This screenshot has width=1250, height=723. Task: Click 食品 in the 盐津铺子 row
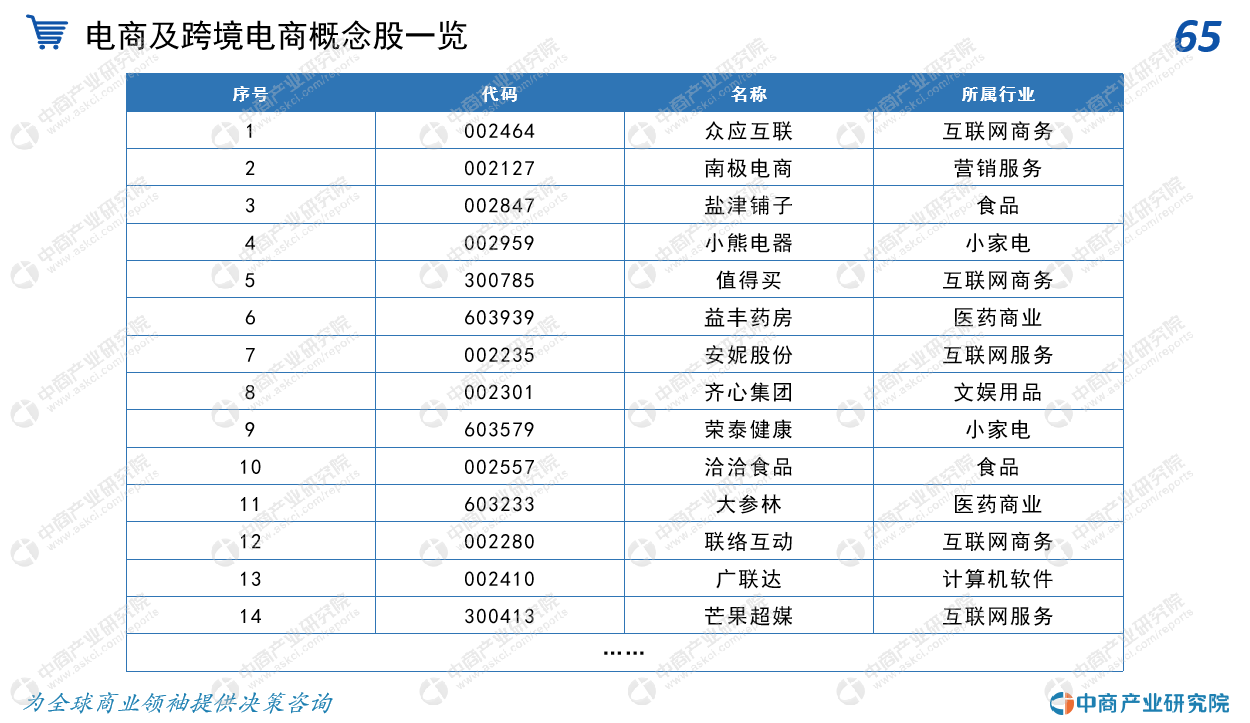pyautogui.click(x=998, y=206)
